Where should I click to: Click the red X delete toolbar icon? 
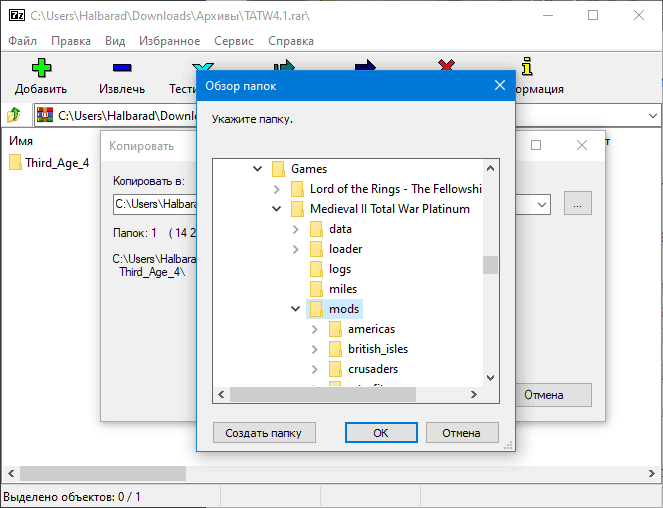point(446,66)
